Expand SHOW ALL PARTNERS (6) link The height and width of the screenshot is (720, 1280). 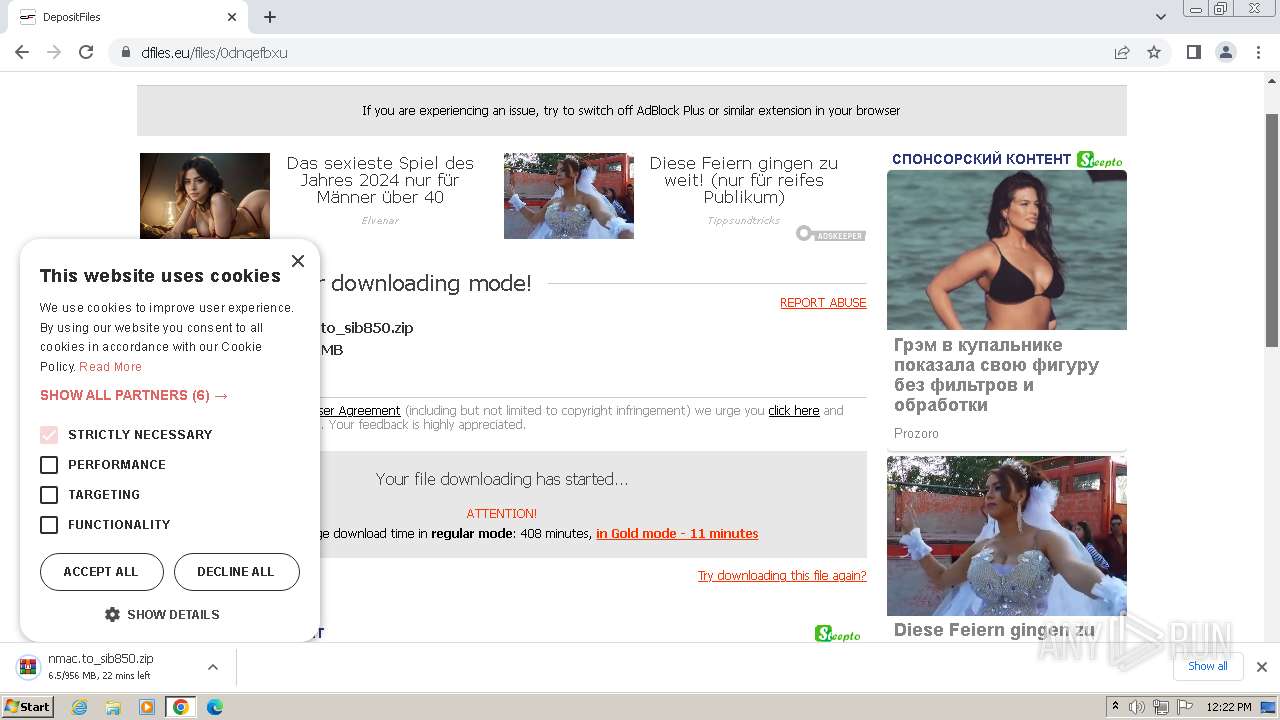pyautogui.click(x=134, y=395)
